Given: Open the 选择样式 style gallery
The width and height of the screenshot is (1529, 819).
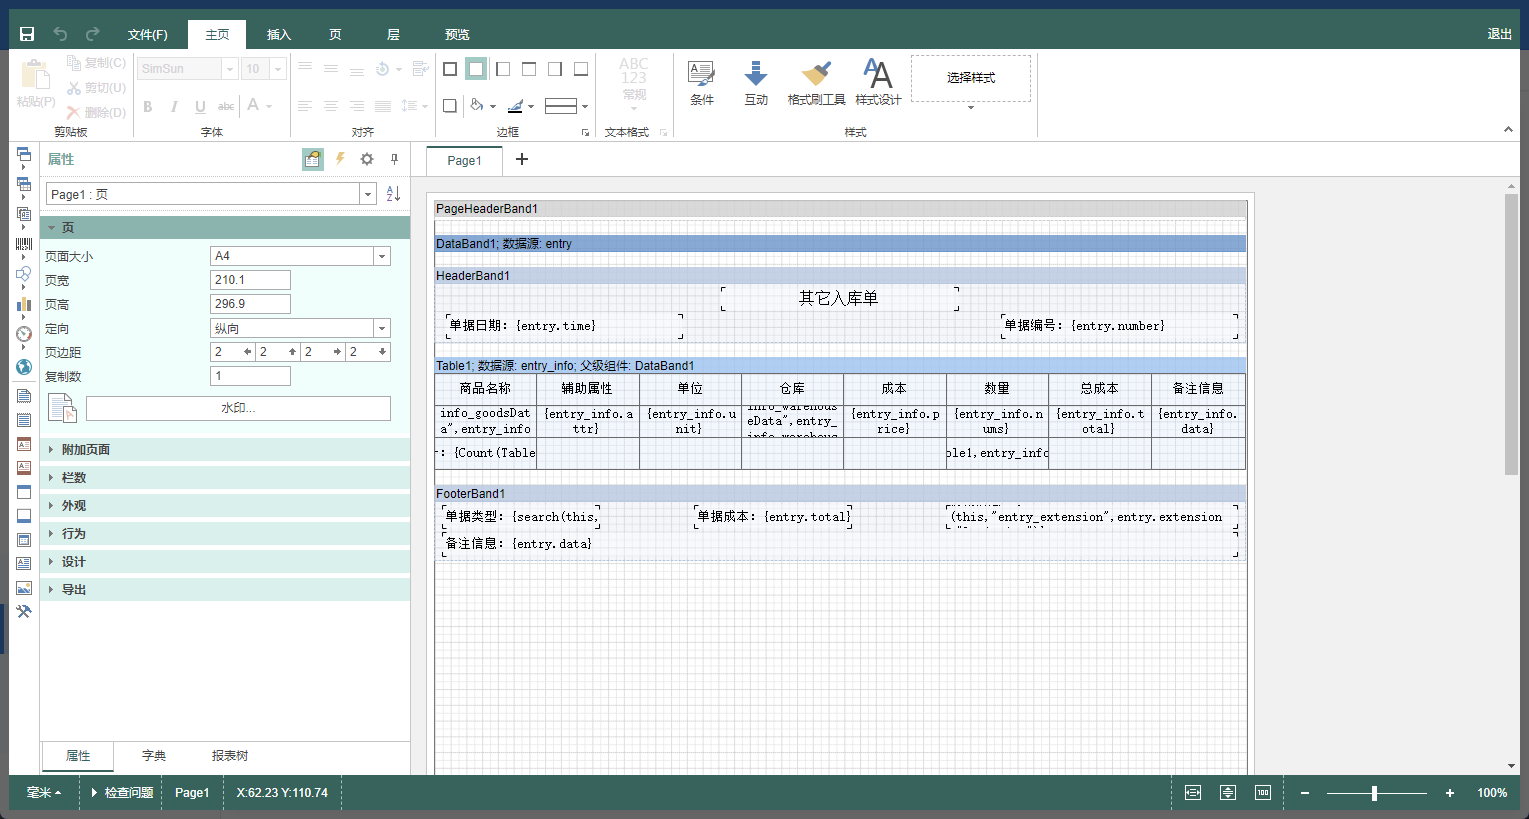Looking at the screenshot, I should pyautogui.click(x=971, y=78).
